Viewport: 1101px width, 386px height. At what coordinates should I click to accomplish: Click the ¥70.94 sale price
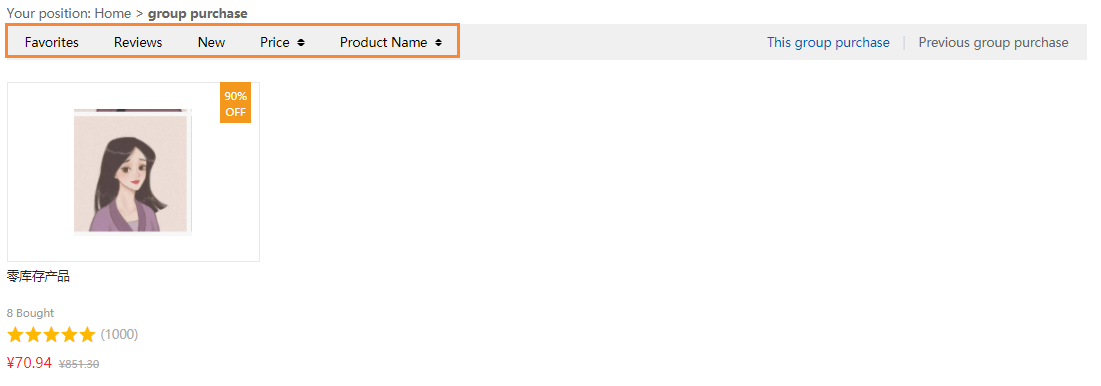[x=29, y=363]
